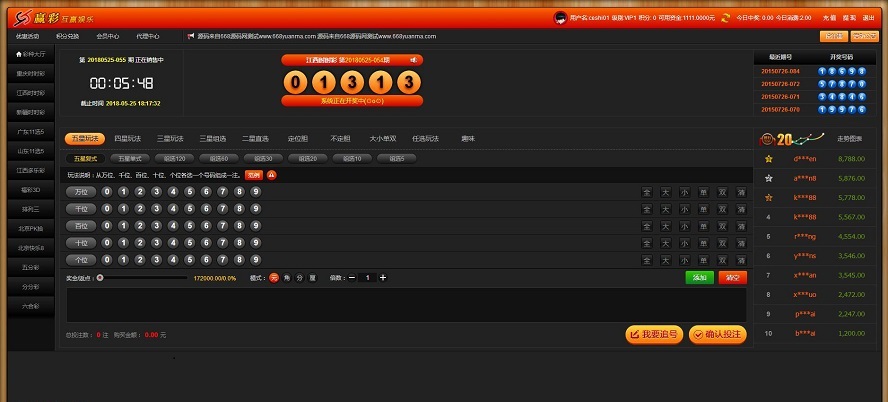Select number 5 in 万位 row
Viewport: 888px width, 402px height.
pyautogui.click(x=190, y=192)
